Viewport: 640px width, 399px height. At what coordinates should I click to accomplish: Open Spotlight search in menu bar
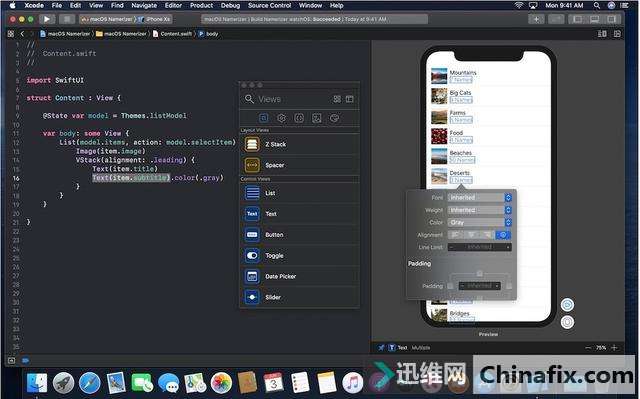click(597, 5)
